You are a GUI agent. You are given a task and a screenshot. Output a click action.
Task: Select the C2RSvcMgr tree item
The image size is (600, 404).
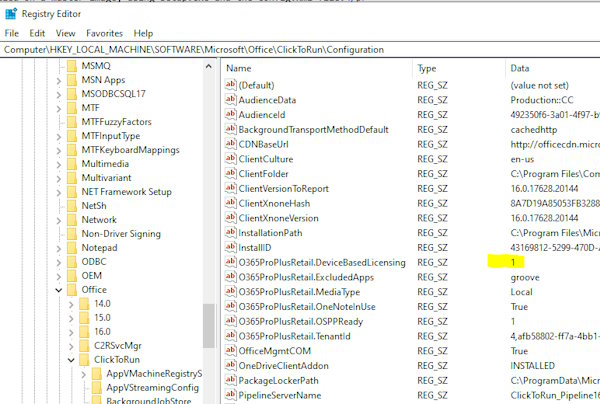[117, 345]
